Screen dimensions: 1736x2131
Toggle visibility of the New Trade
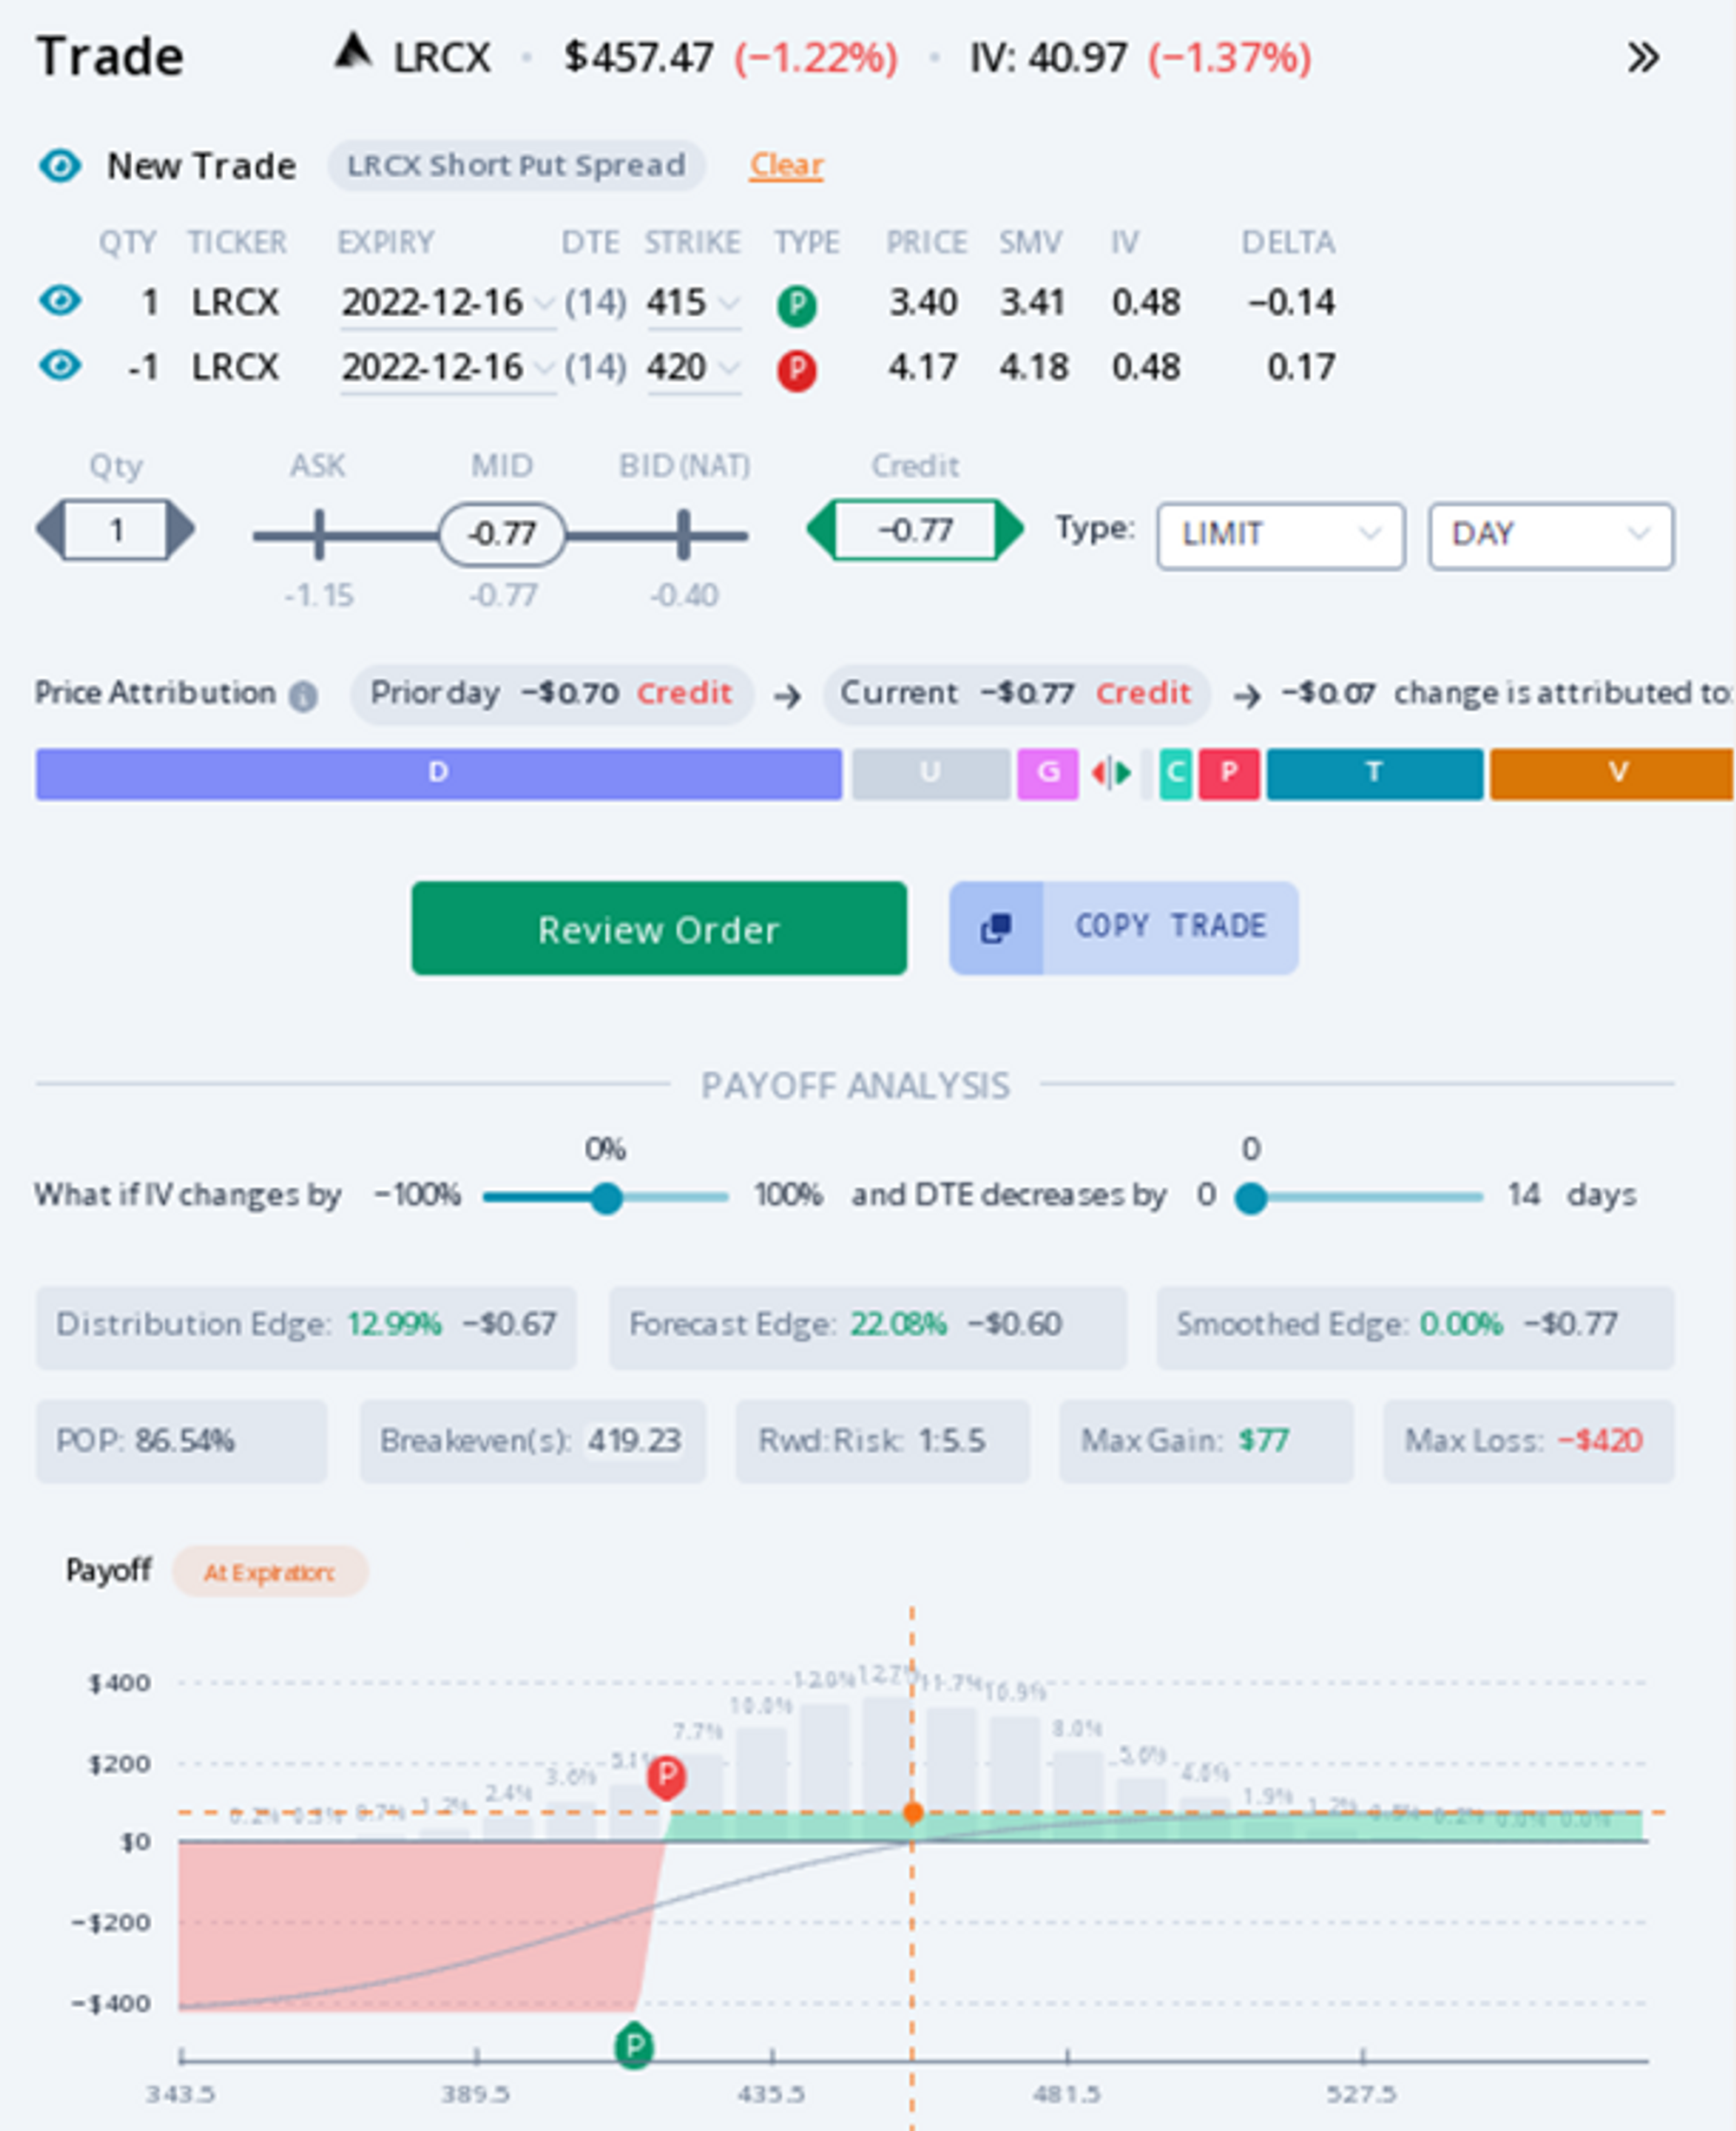click(x=62, y=166)
